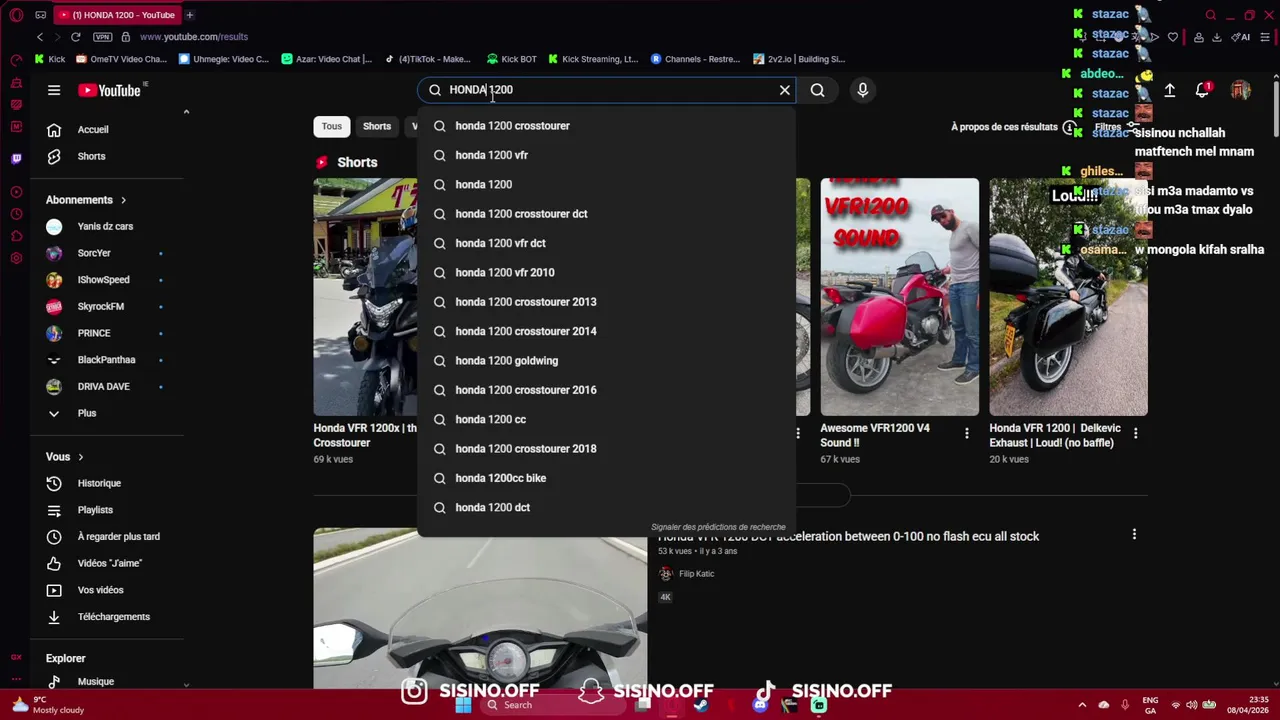This screenshot has height=720, width=1280.
Task: Play the VFR 1200 DCT acceleration video
Action: (x=480, y=608)
